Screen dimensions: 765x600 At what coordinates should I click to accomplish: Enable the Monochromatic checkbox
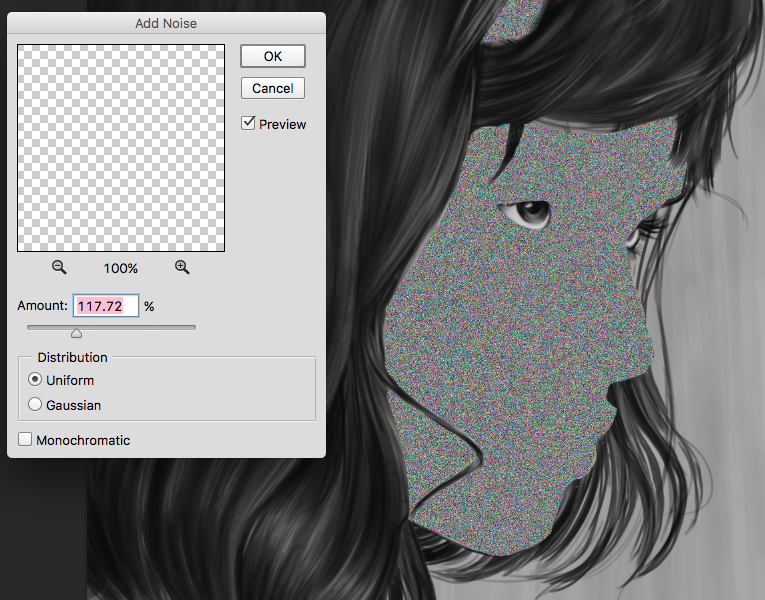pos(25,439)
